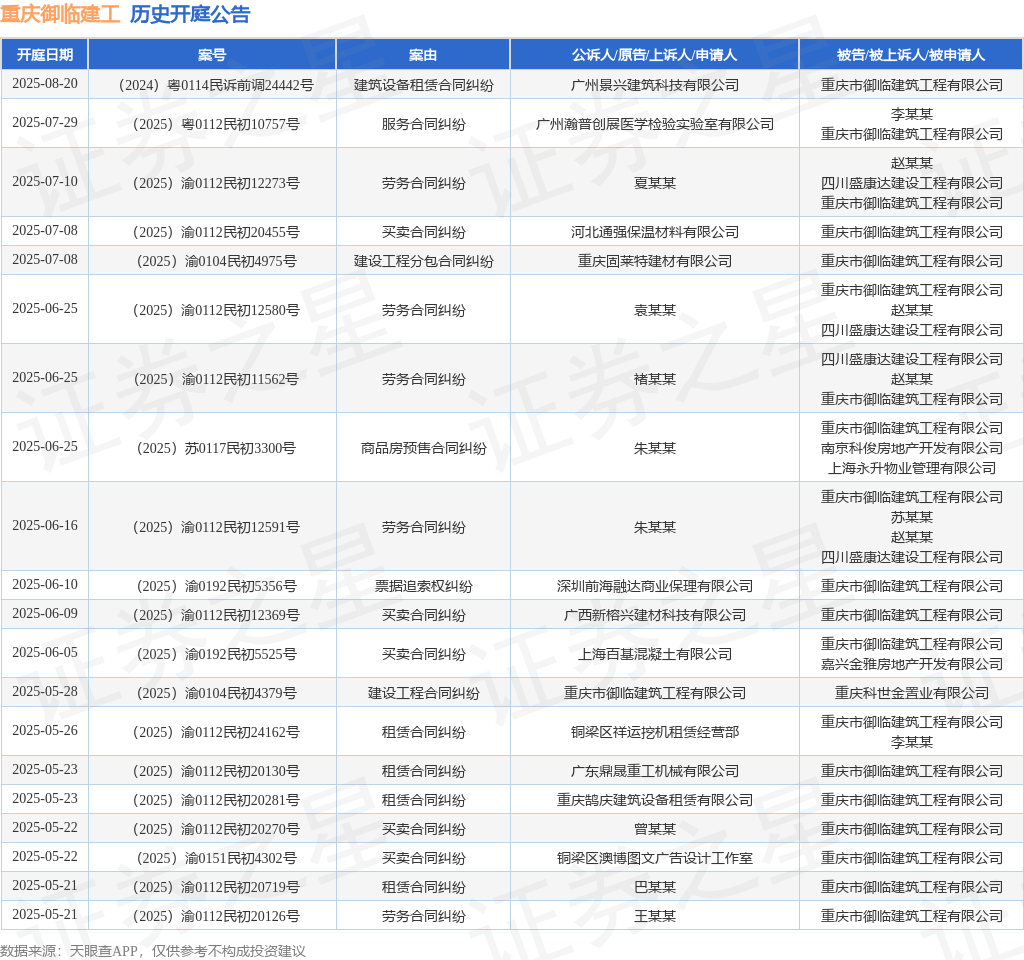The image size is (1024, 960).
Task: Click plaintiff 深圳前海融达商业保理有限公司
Action: 654,586
